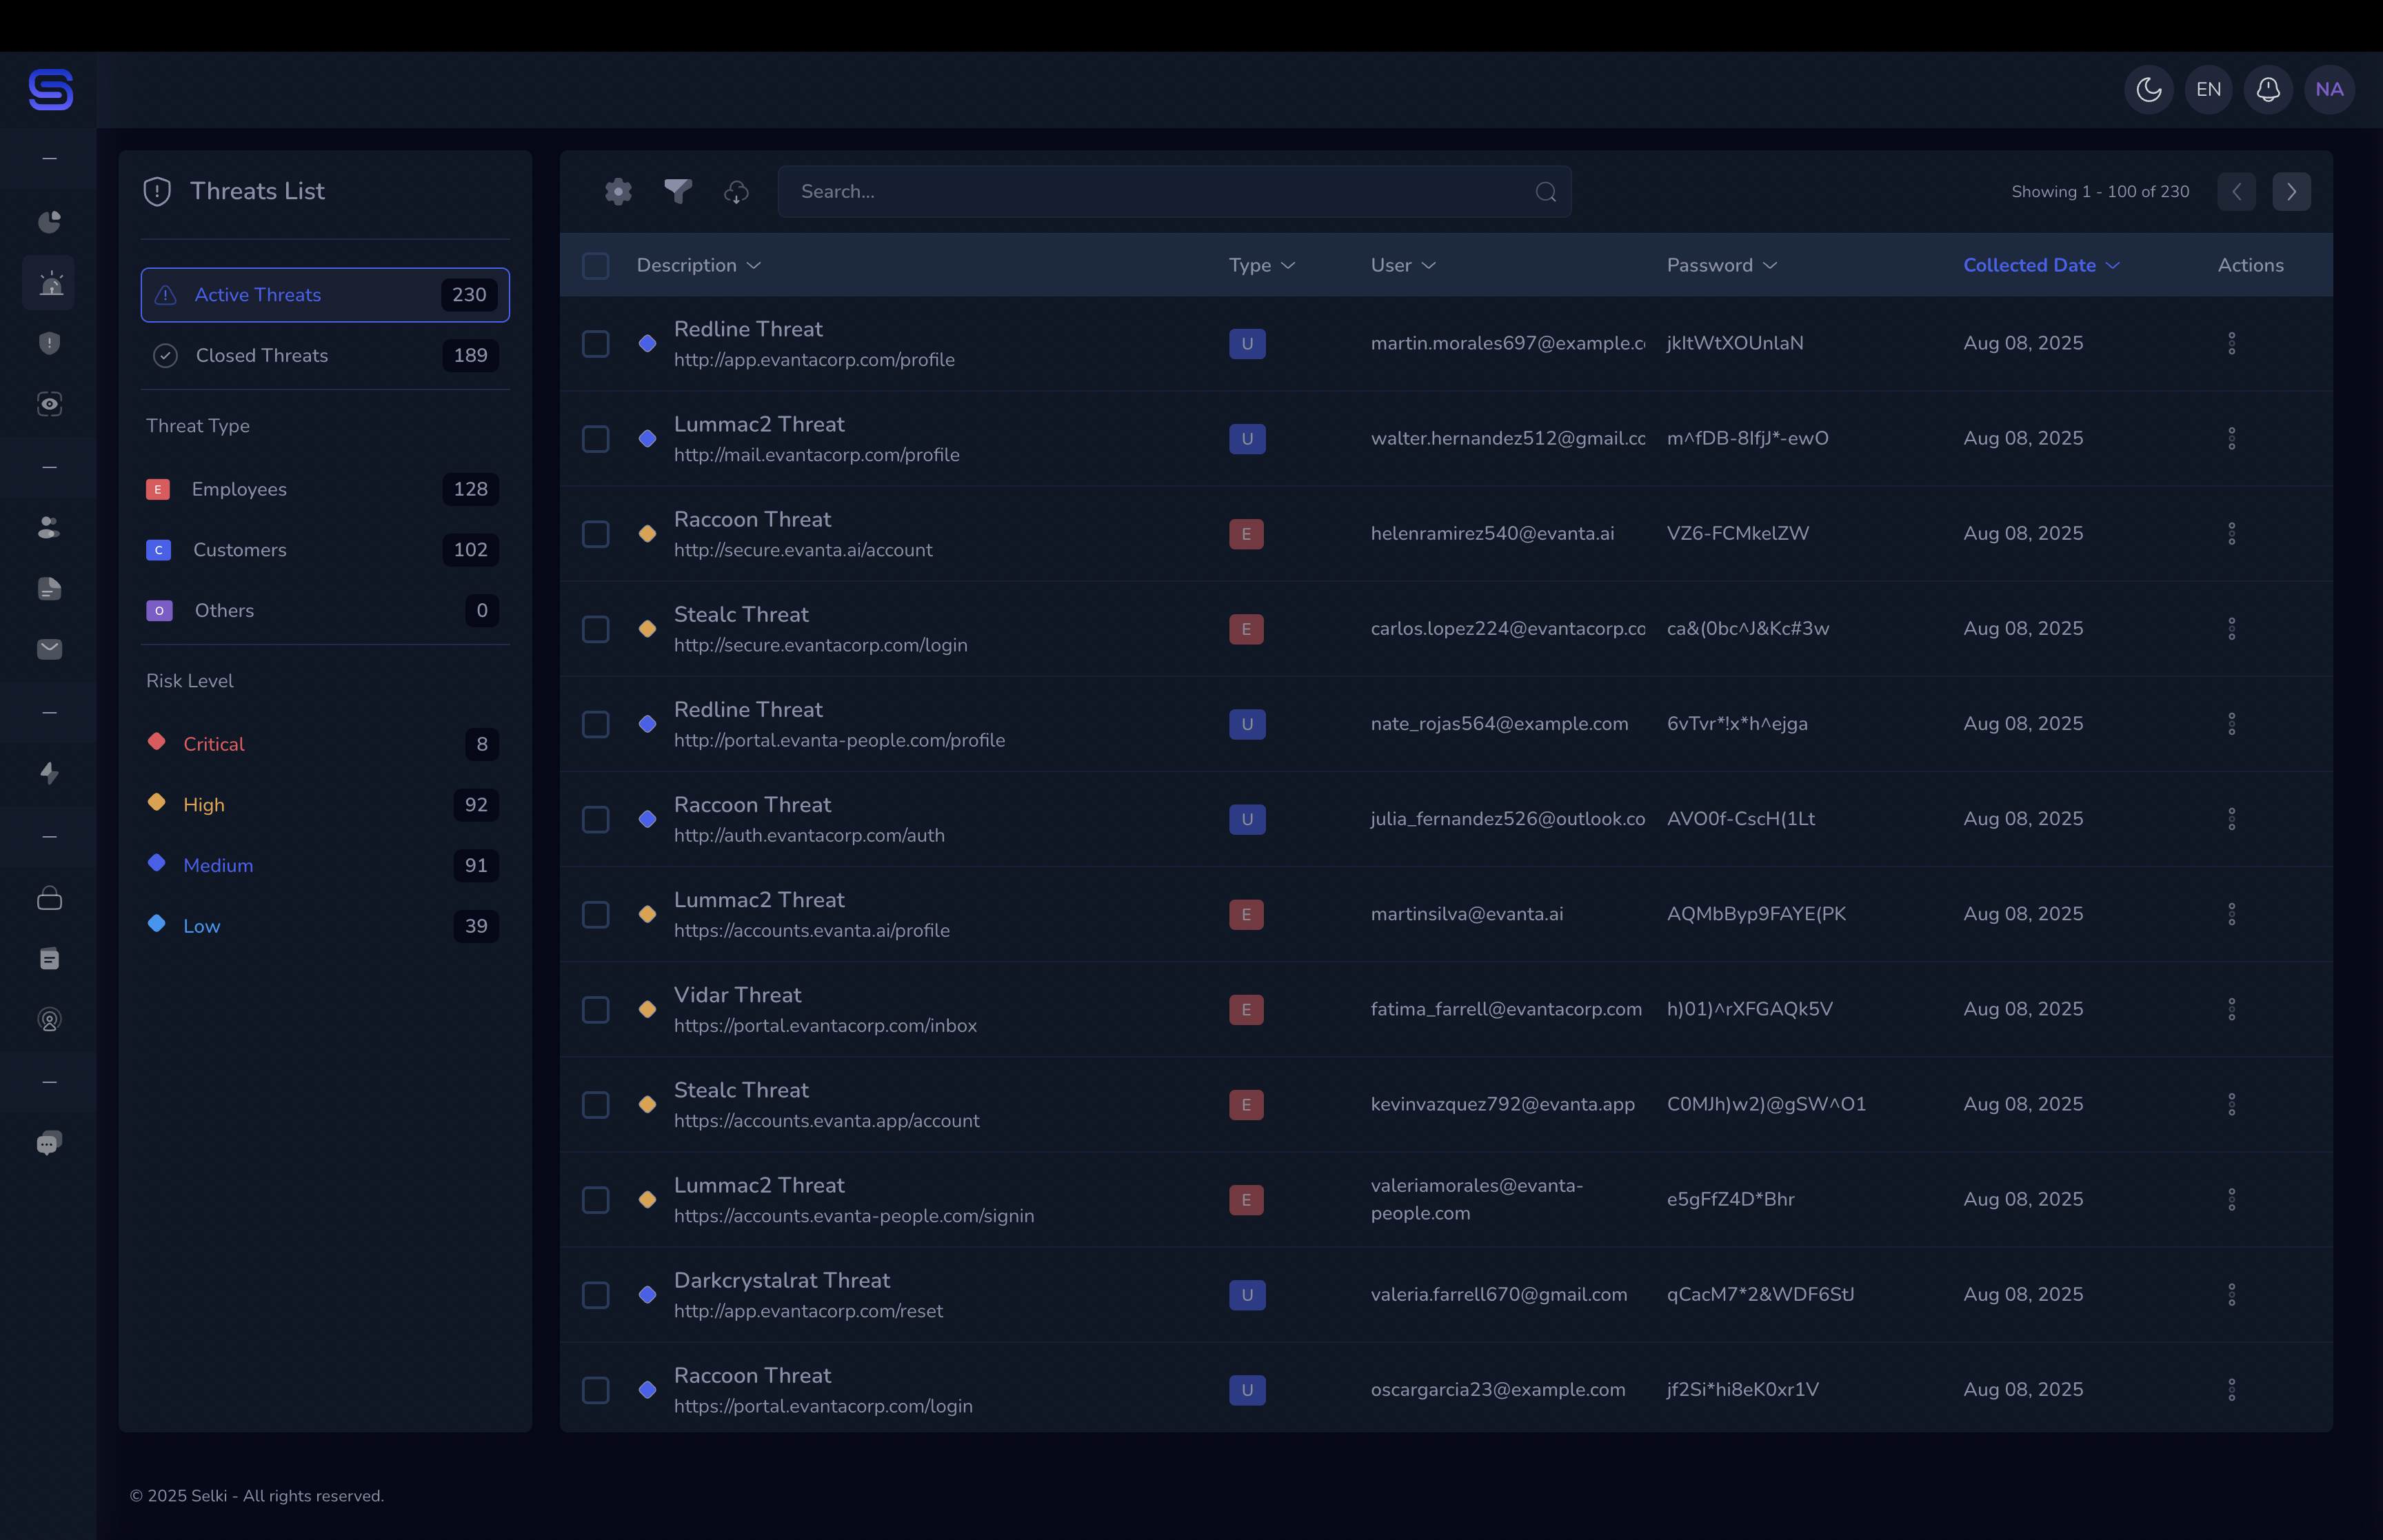Open table settings gear icon
Screen dimensions: 2383x1540
618,191
